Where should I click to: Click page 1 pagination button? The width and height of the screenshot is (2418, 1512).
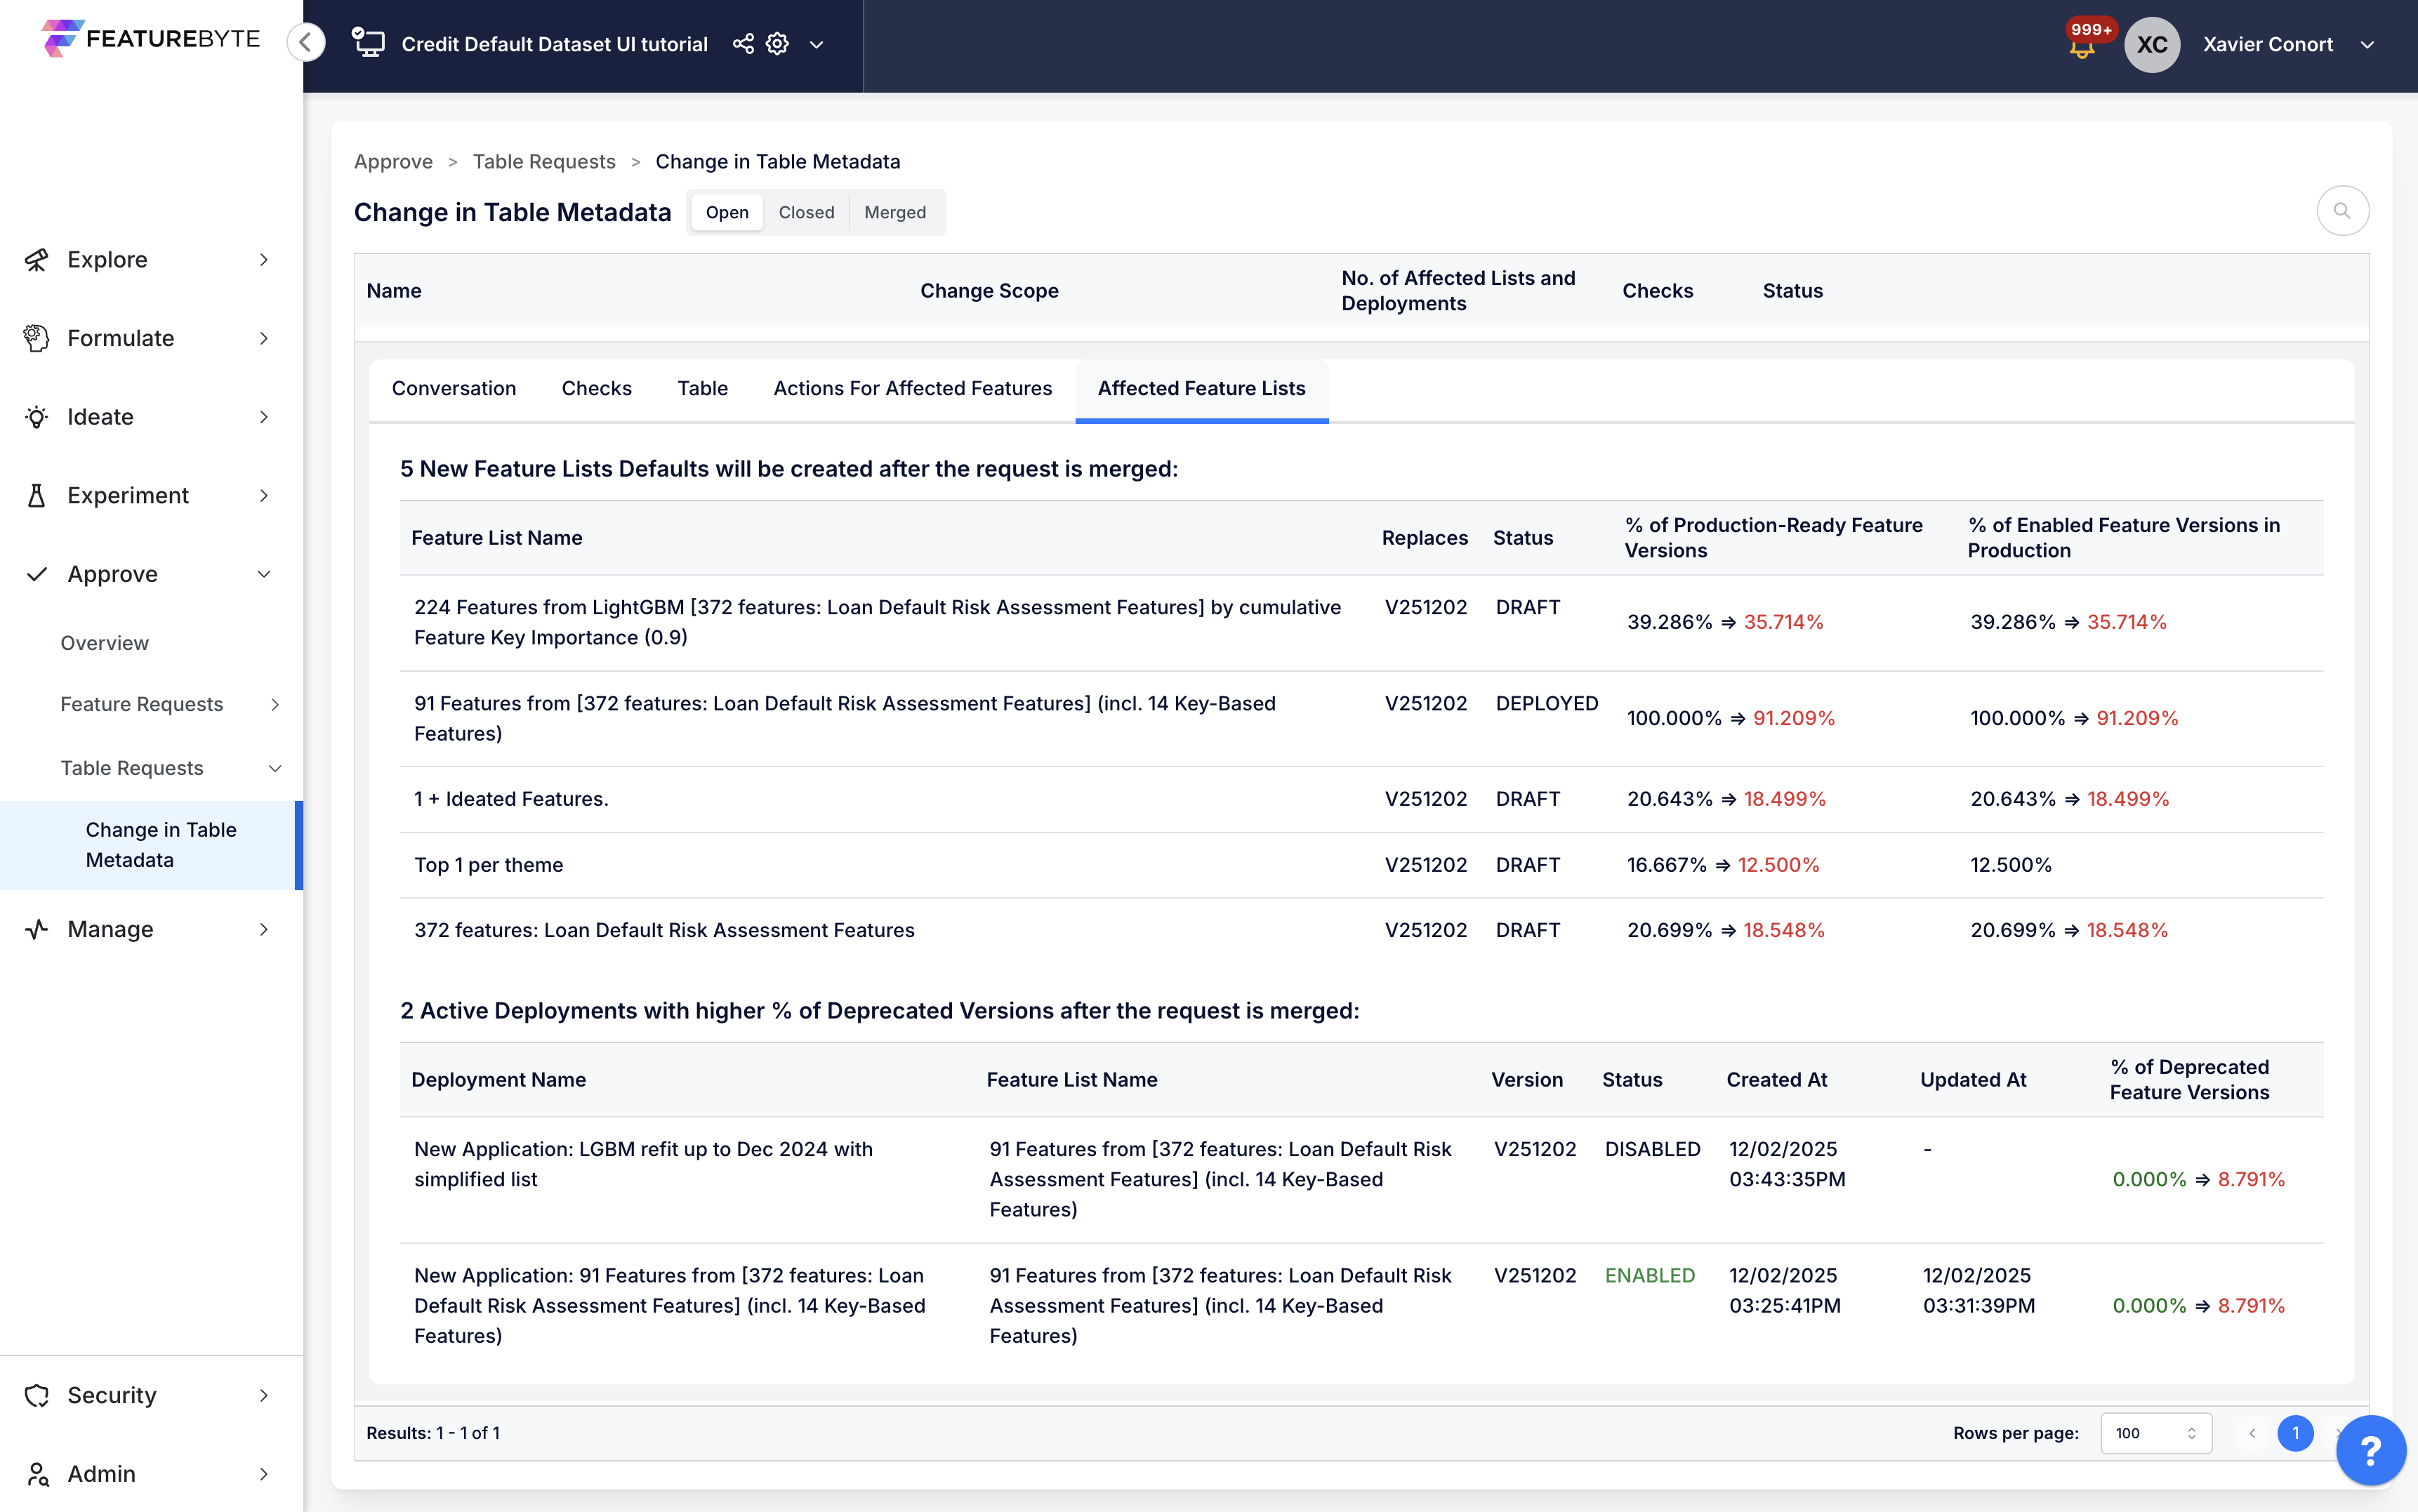[2295, 1433]
